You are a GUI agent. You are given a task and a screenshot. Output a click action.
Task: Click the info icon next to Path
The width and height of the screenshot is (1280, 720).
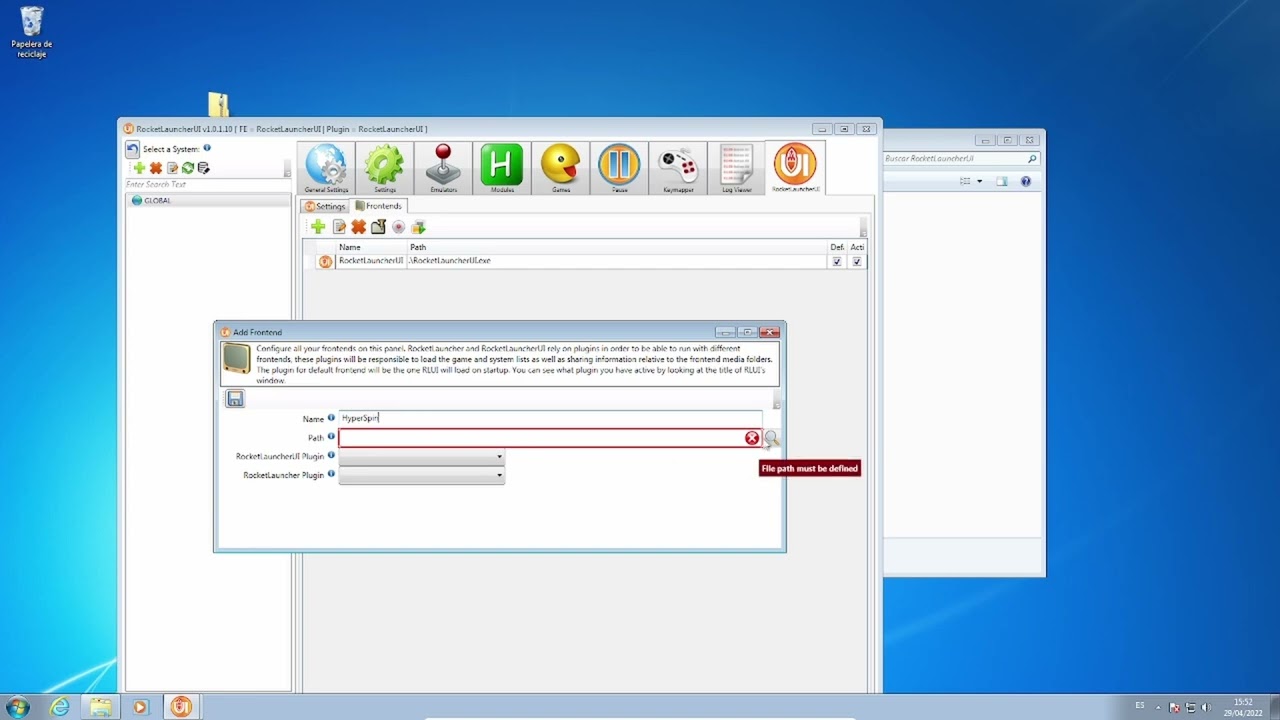(x=331, y=436)
